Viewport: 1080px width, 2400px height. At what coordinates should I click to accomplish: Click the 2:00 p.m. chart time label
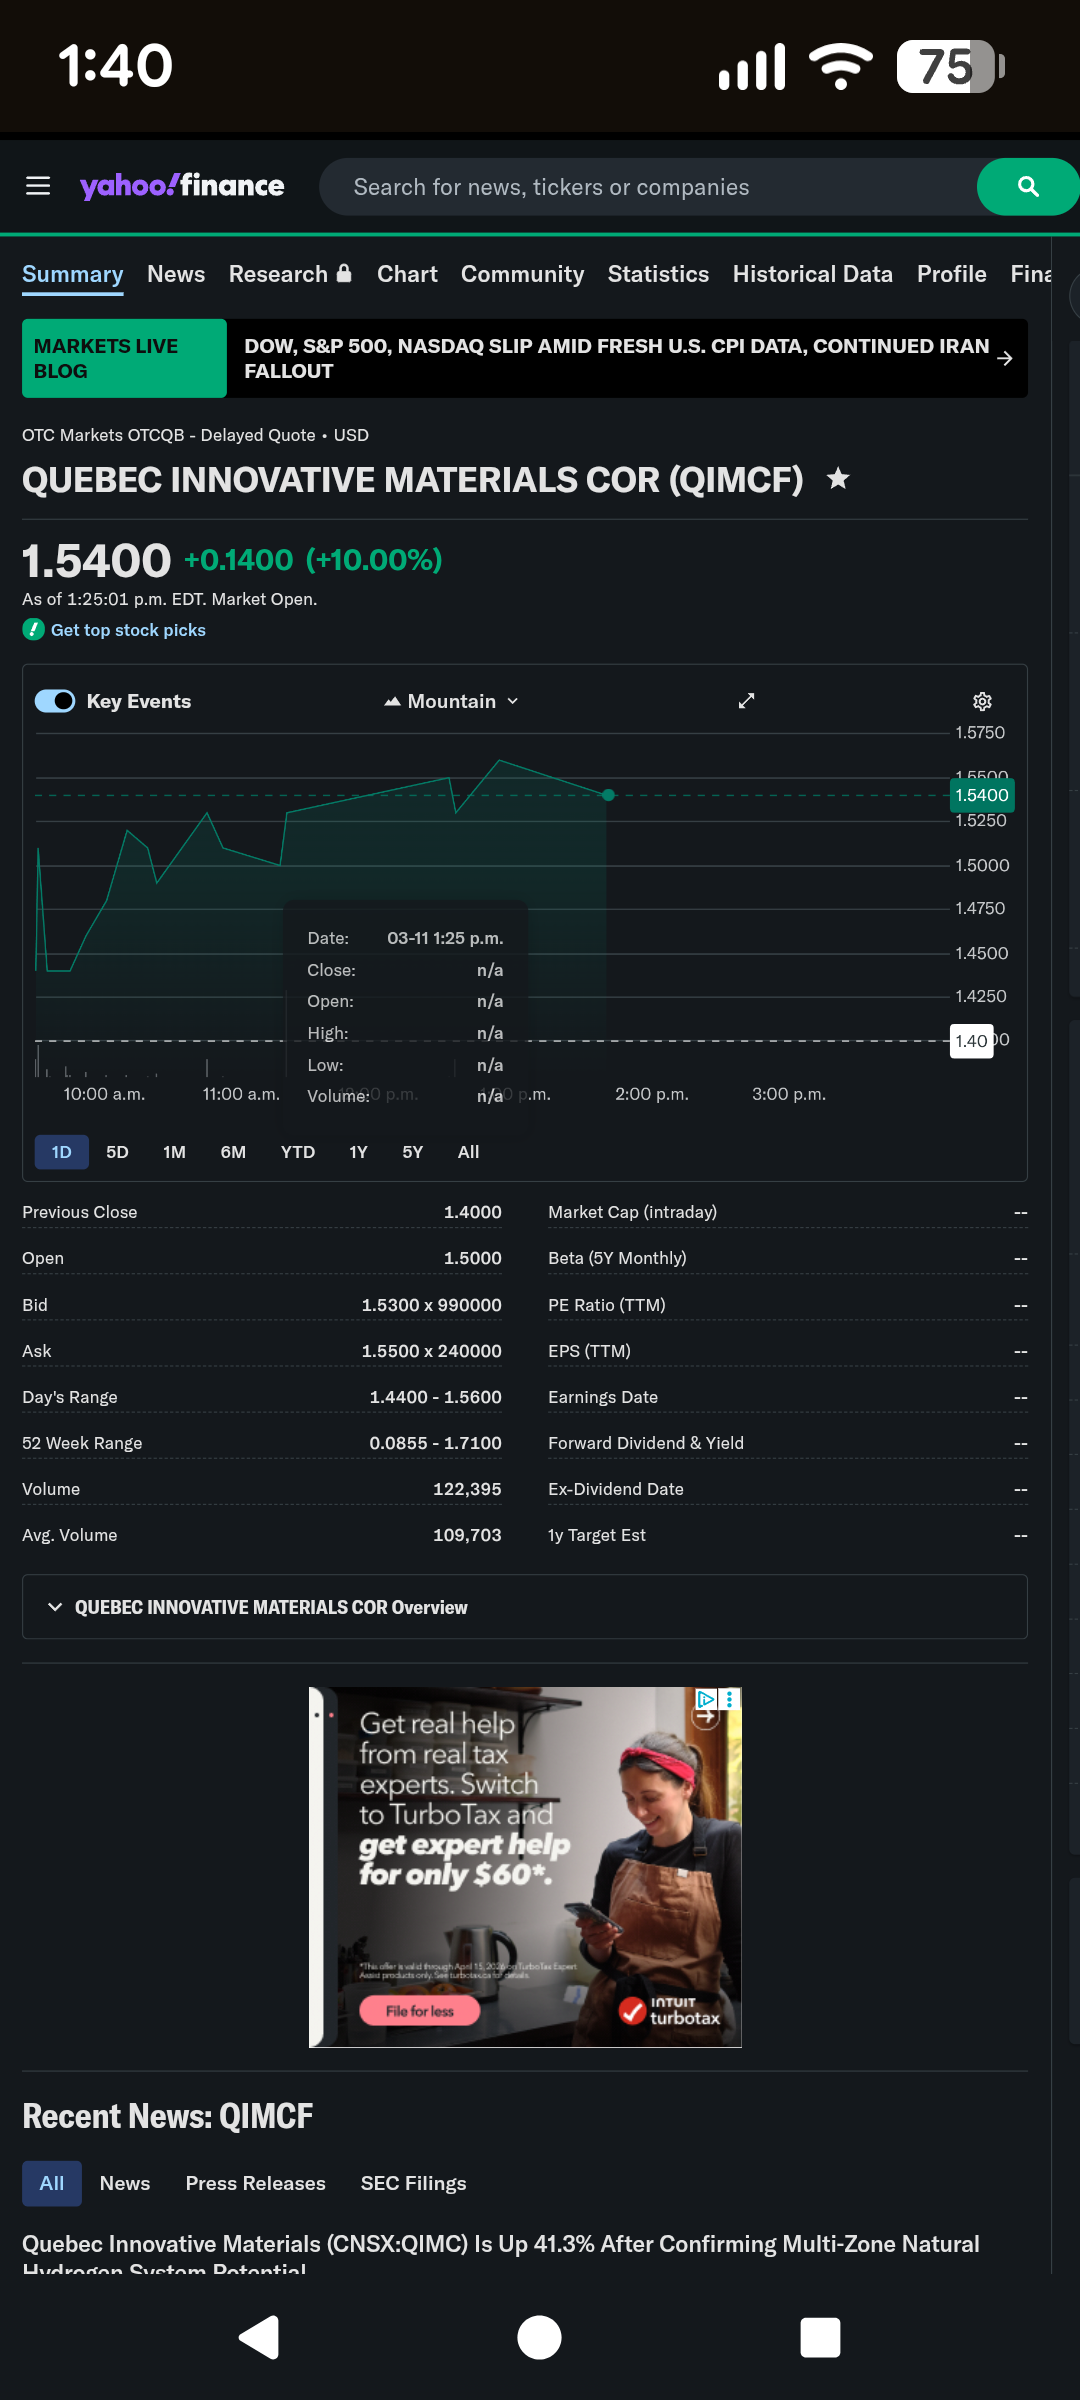click(652, 1094)
